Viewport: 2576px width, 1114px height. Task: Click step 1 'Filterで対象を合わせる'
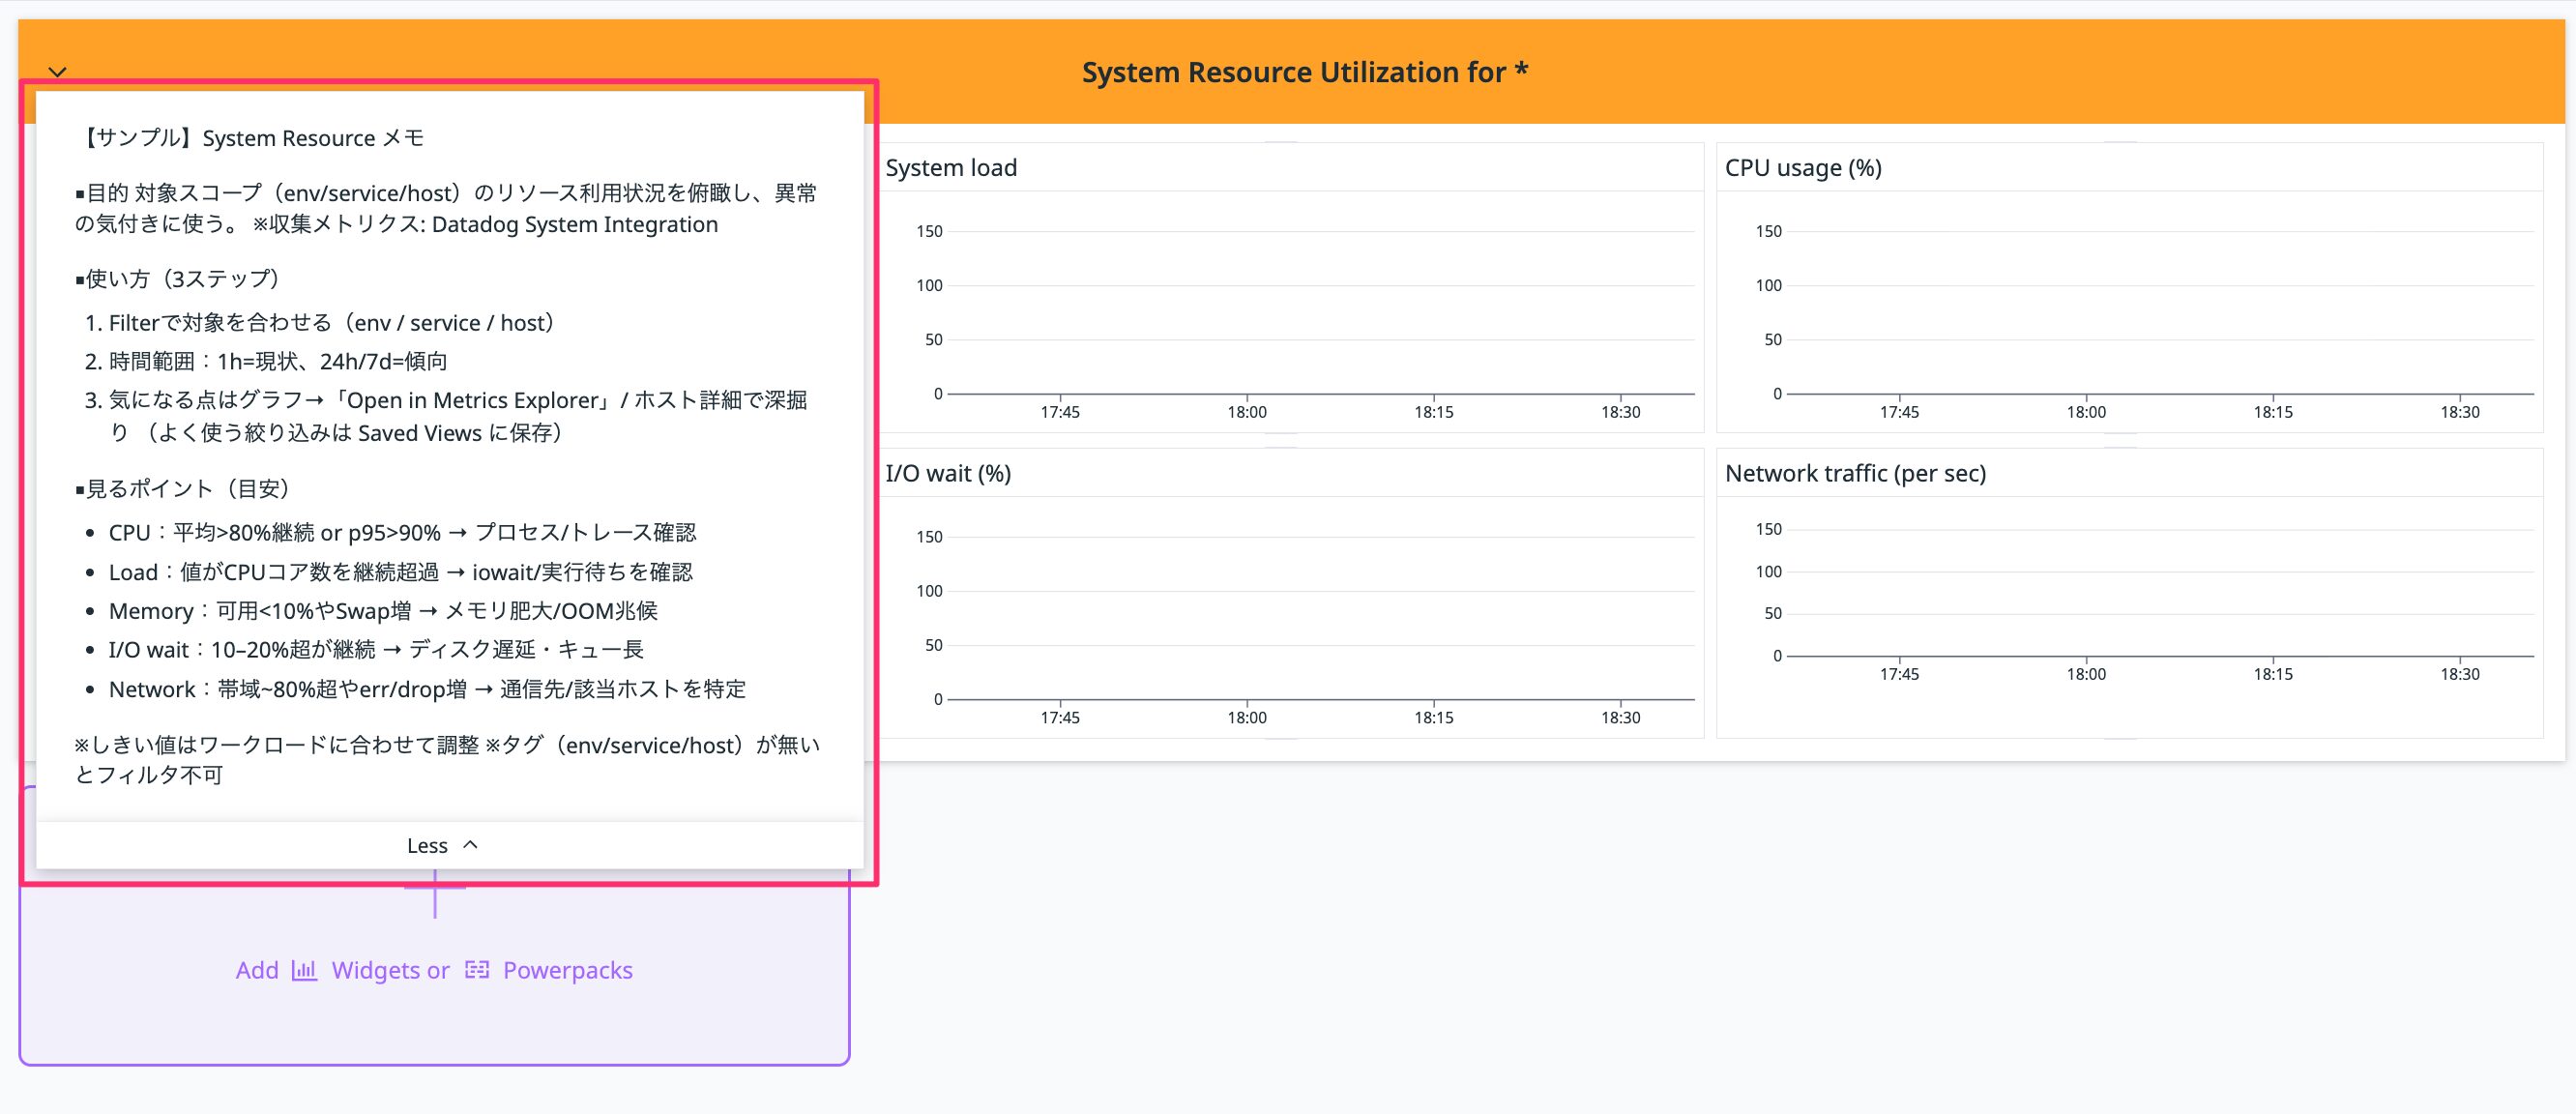point(332,323)
